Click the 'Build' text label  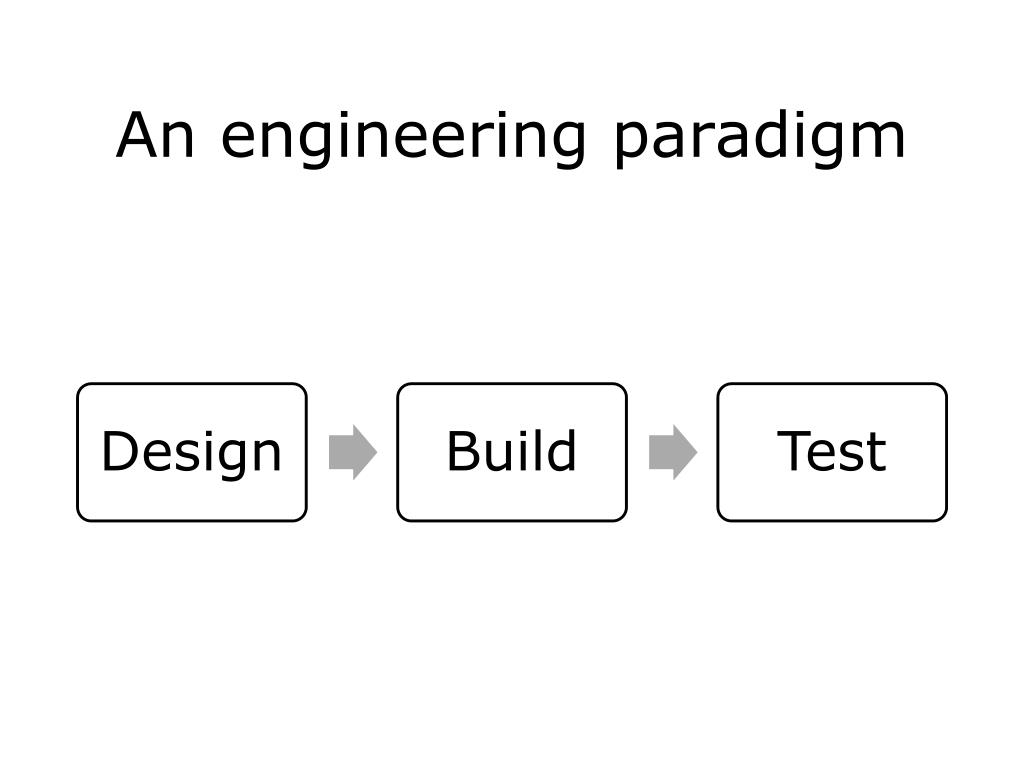pos(511,450)
